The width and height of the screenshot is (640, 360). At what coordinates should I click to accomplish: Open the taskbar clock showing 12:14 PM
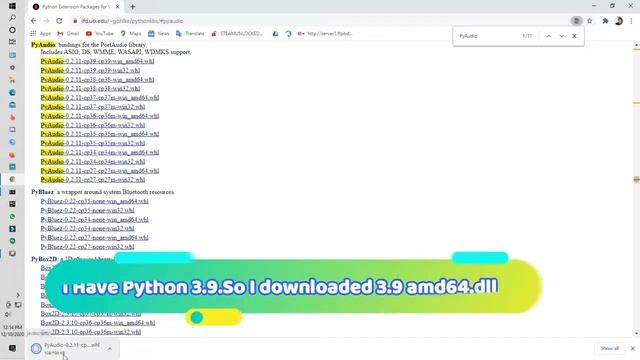(x=12, y=331)
